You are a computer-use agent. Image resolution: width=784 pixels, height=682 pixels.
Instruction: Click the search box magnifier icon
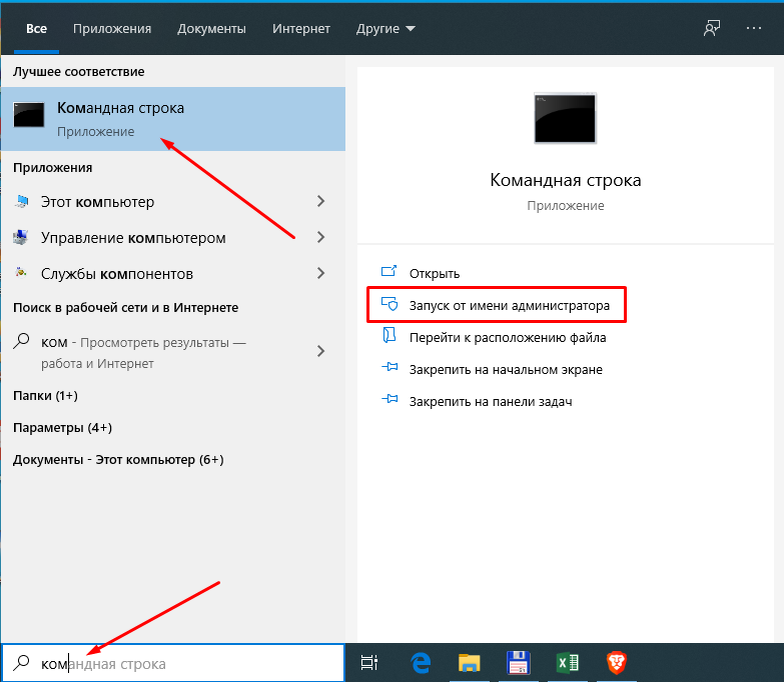pyautogui.click(x=21, y=662)
